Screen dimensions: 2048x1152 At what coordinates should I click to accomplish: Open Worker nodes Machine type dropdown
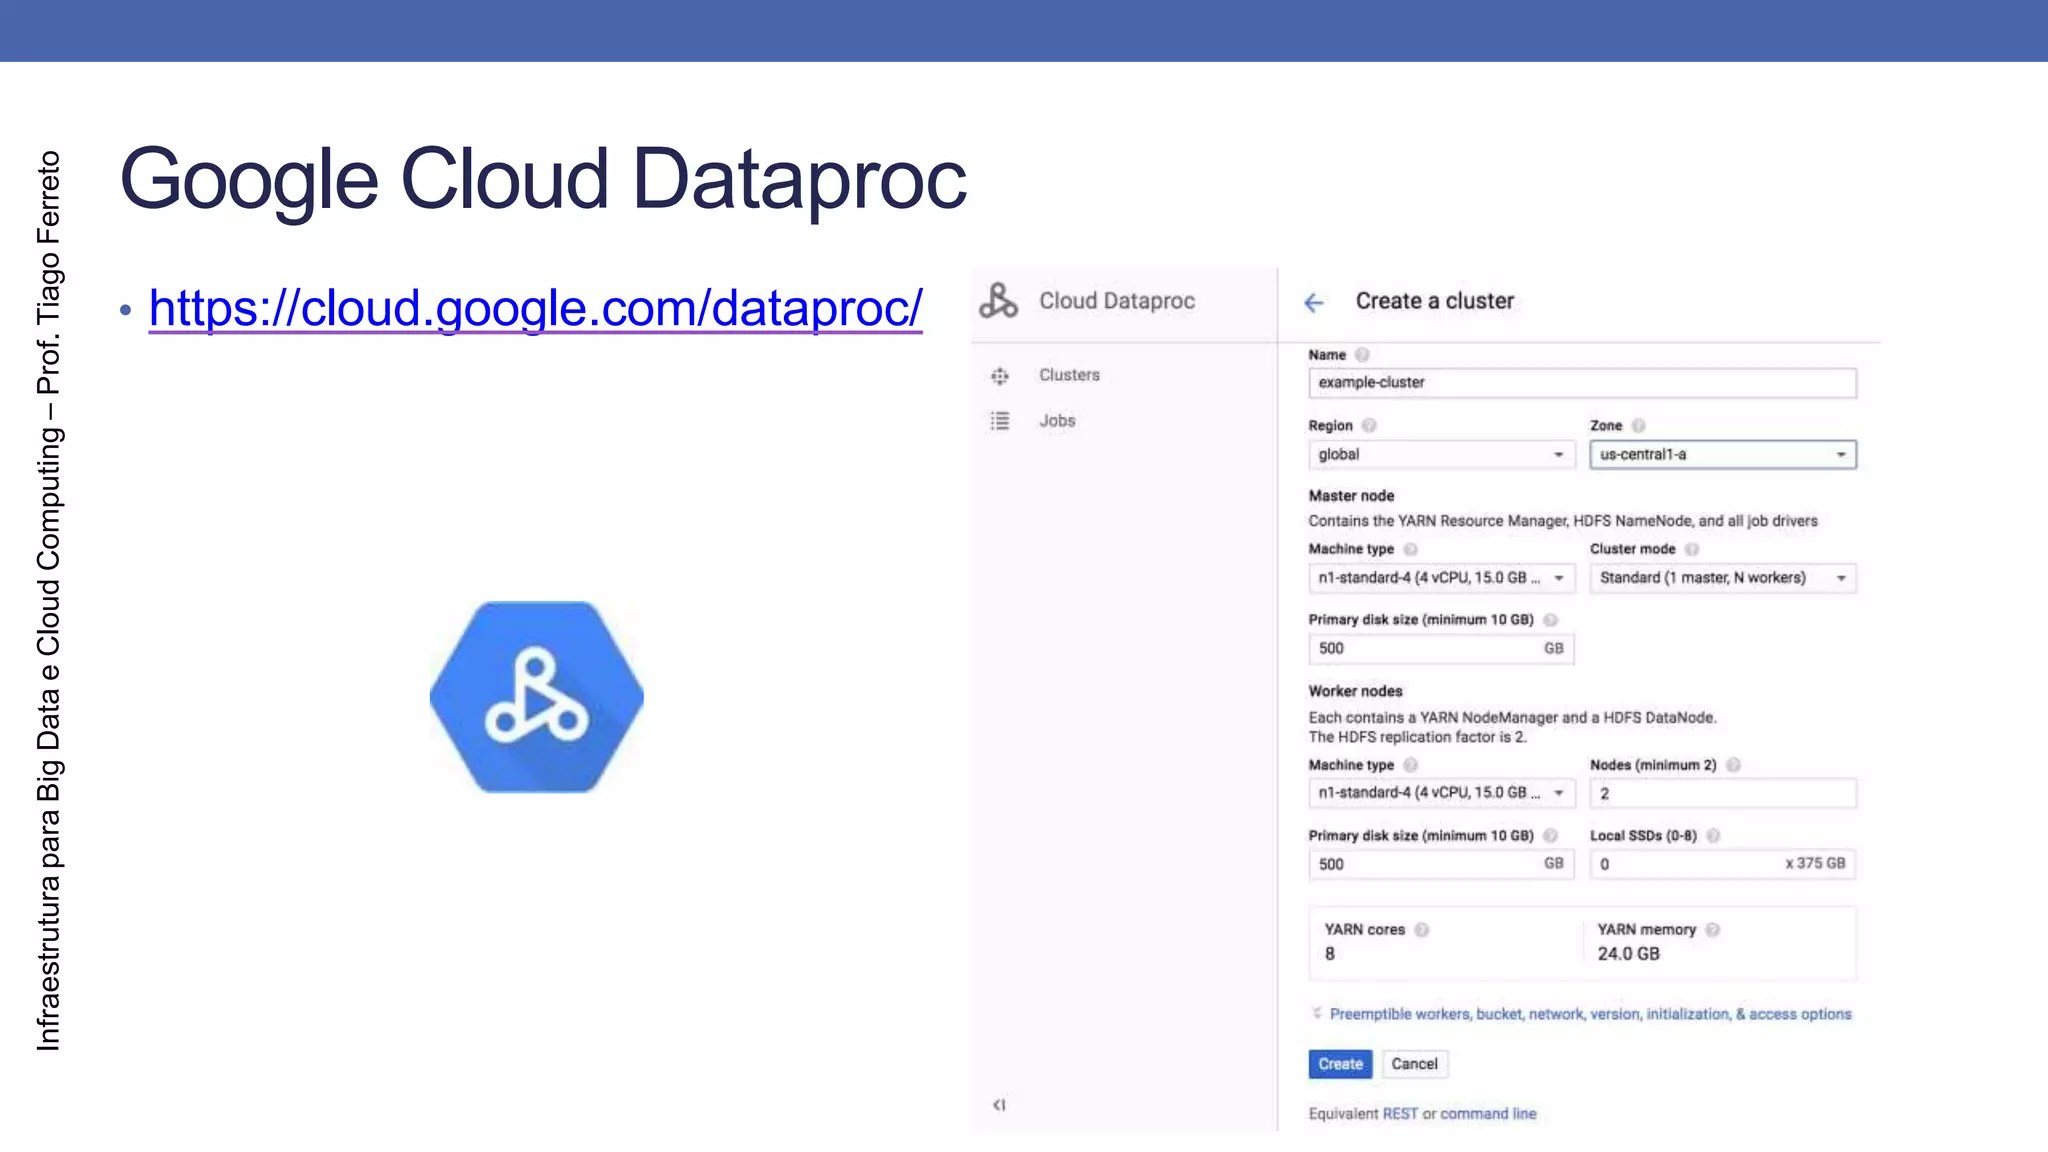[1441, 793]
